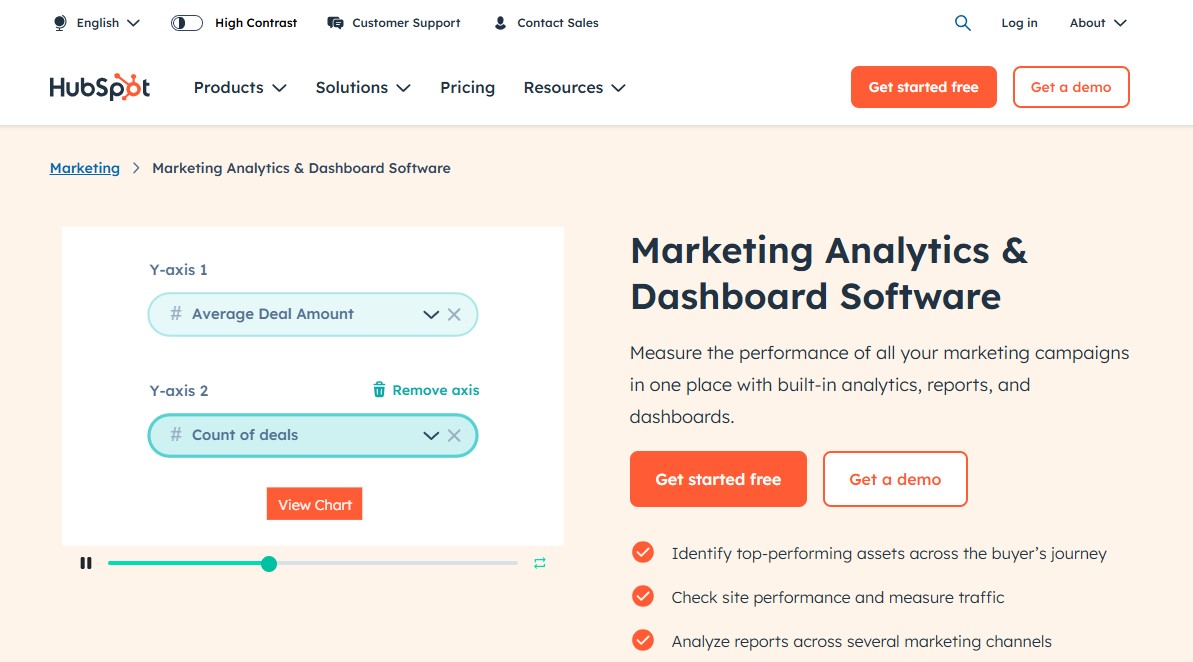
Task: Click Marketing Analytics & Dashboard Software breadcrumb text
Action: [x=301, y=168]
